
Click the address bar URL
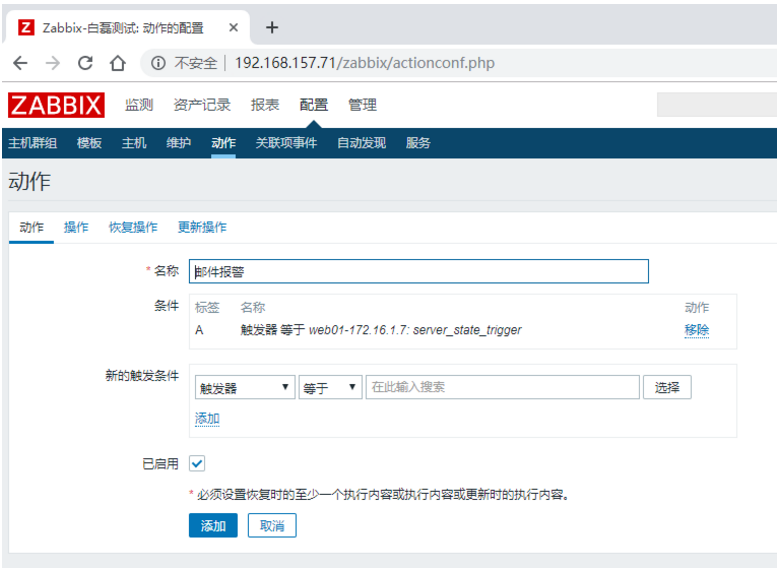click(365, 63)
